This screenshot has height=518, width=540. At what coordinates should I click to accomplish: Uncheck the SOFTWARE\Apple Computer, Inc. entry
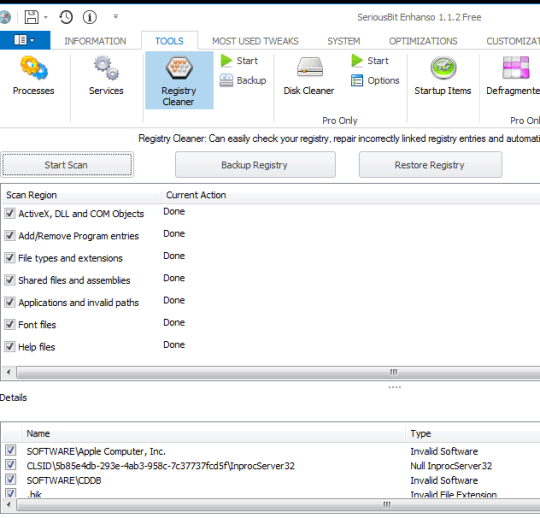[11, 450]
